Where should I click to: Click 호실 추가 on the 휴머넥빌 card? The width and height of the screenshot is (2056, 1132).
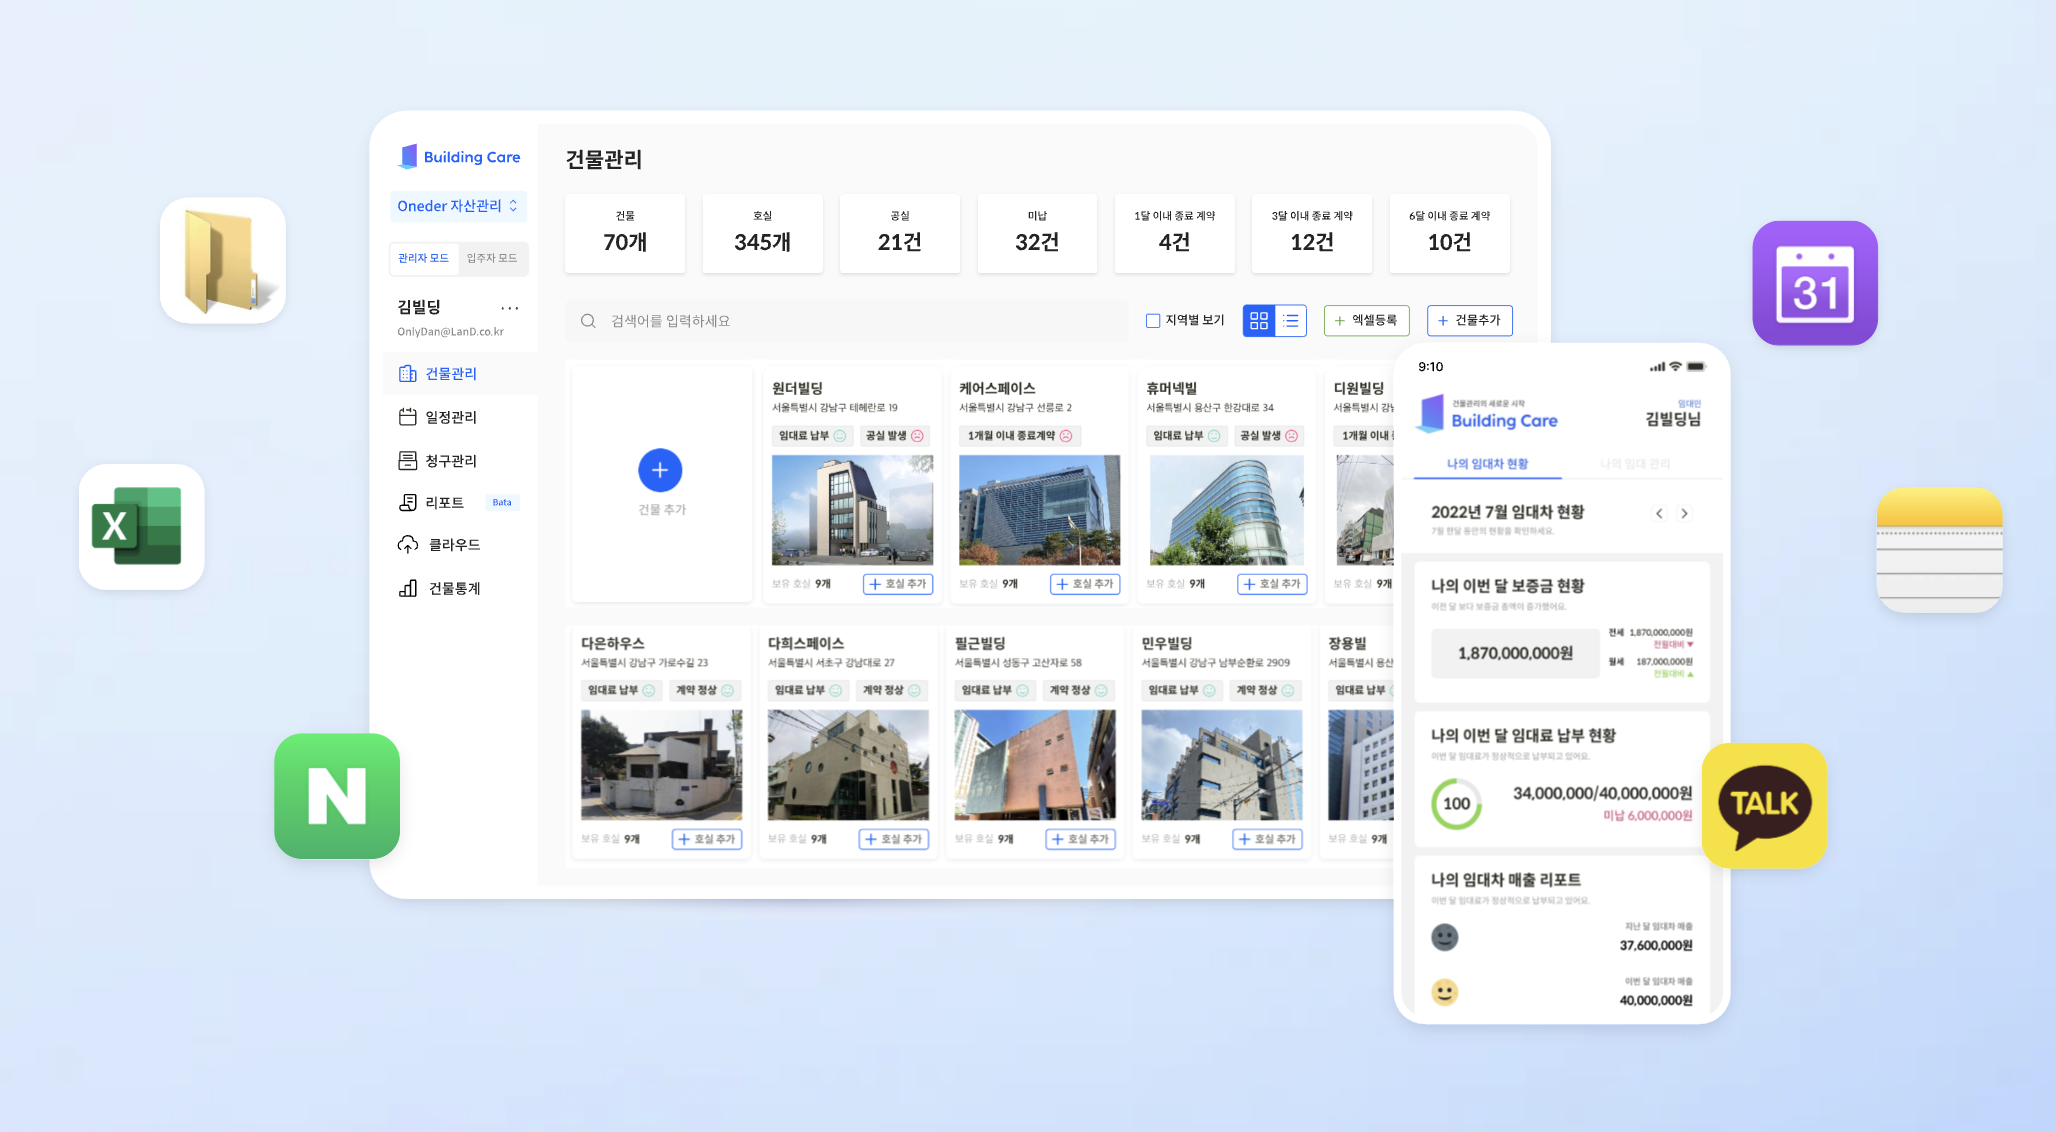1272,584
